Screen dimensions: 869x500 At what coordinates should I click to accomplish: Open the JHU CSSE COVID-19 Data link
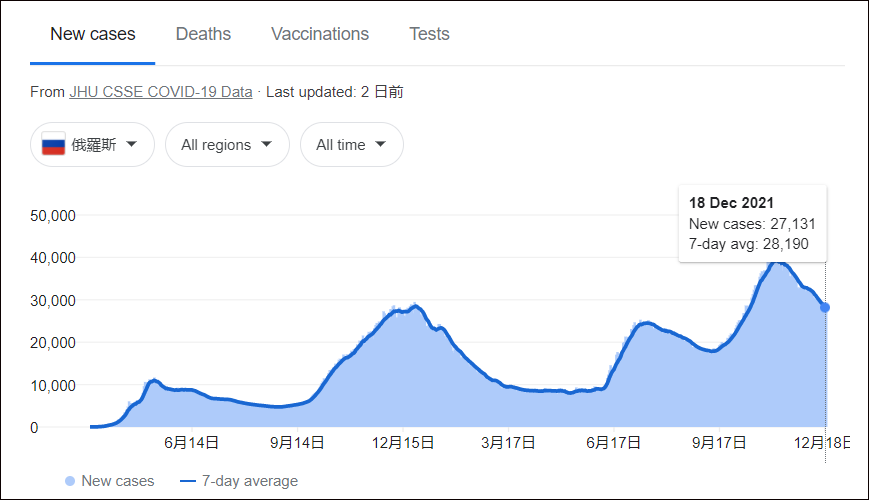click(160, 92)
